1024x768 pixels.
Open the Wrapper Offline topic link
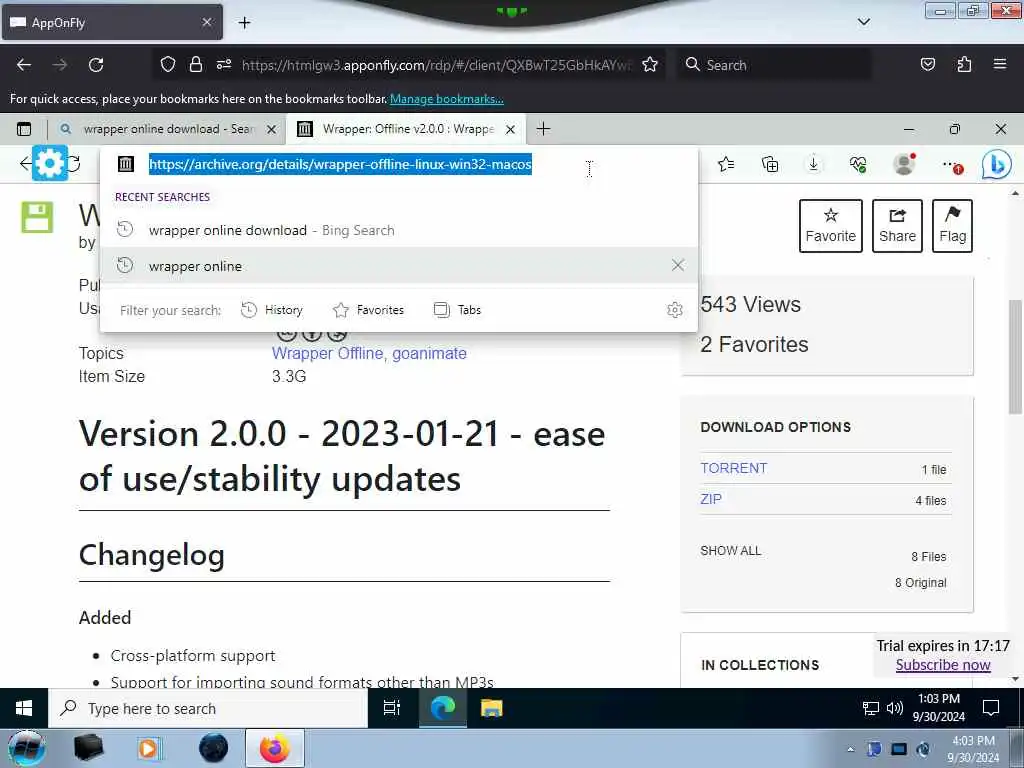(327, 353)
